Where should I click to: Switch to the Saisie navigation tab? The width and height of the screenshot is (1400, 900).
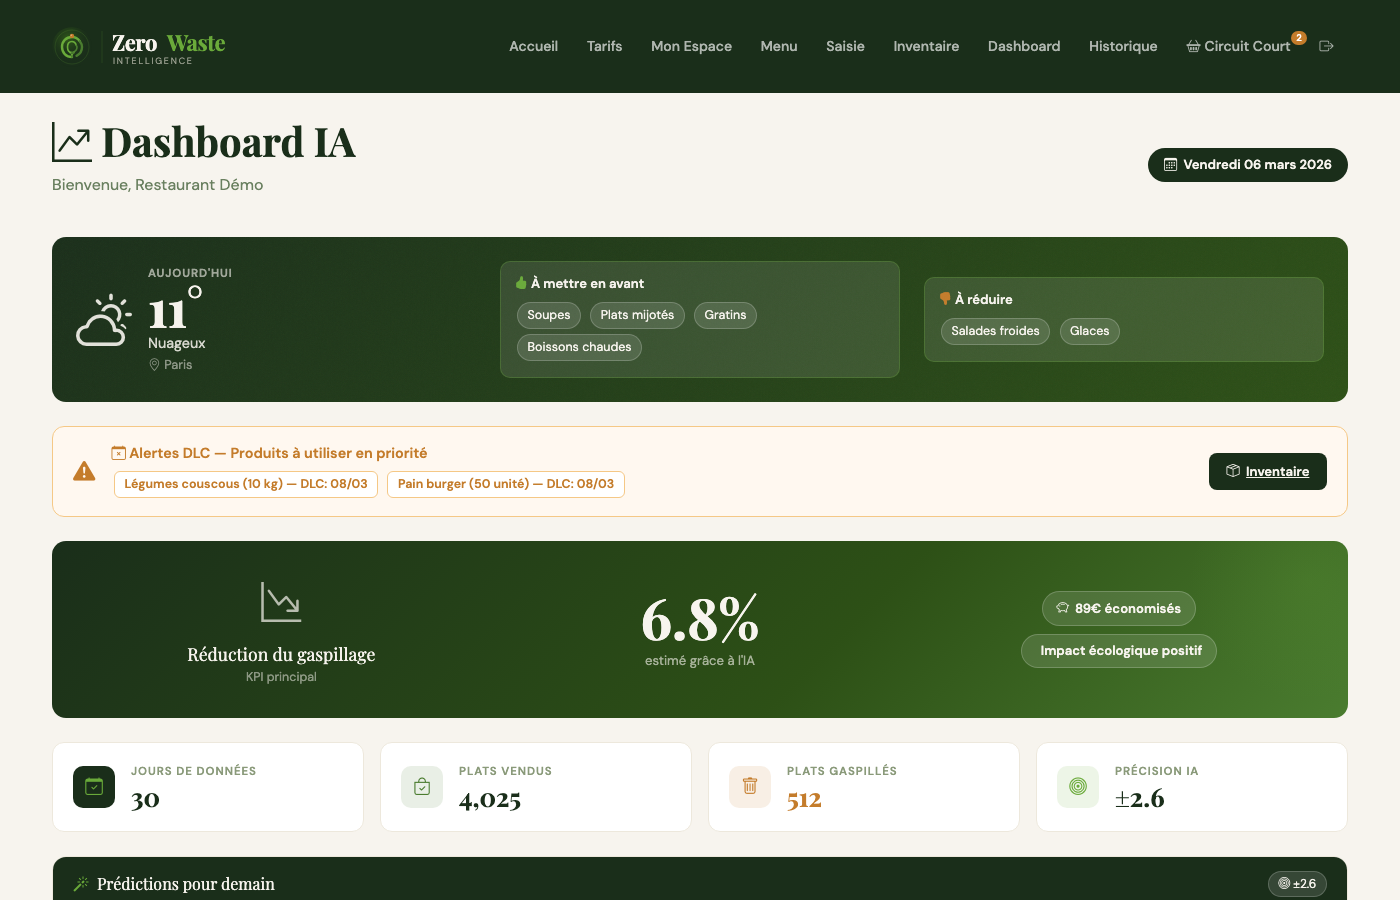(845, 46)
